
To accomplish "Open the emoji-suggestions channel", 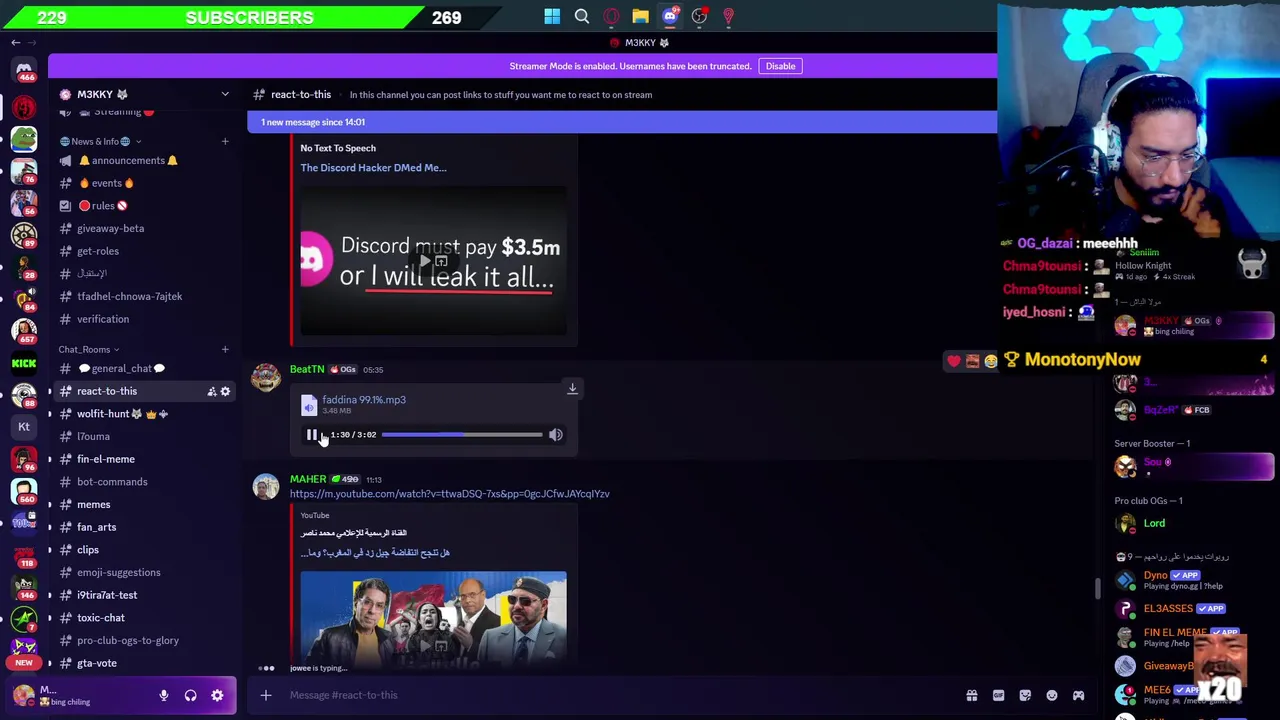I will (x=118, y=572).
